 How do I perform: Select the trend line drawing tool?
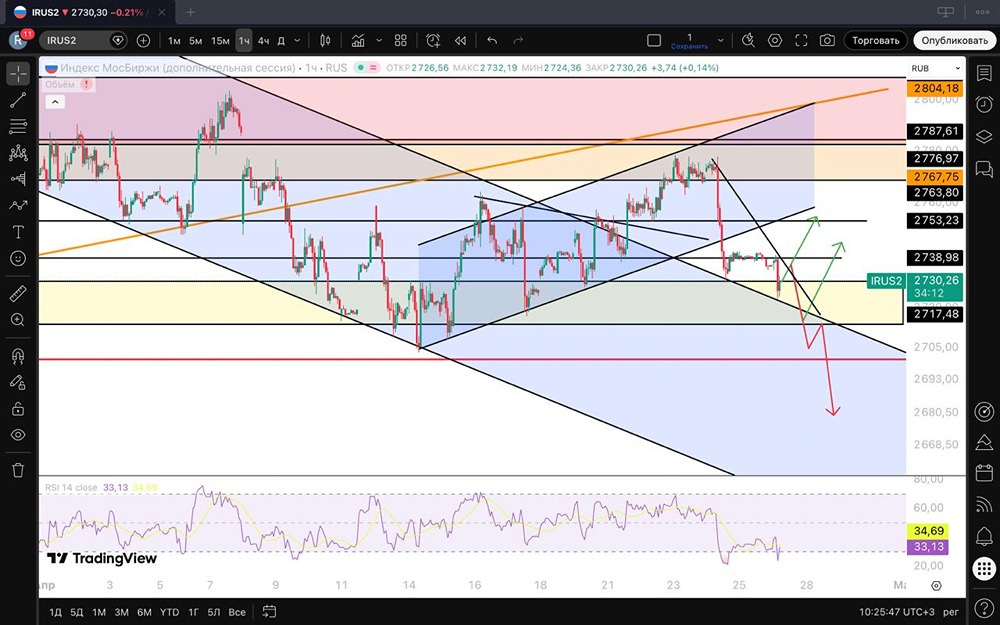pyautogui.click(x=18, y=100)
